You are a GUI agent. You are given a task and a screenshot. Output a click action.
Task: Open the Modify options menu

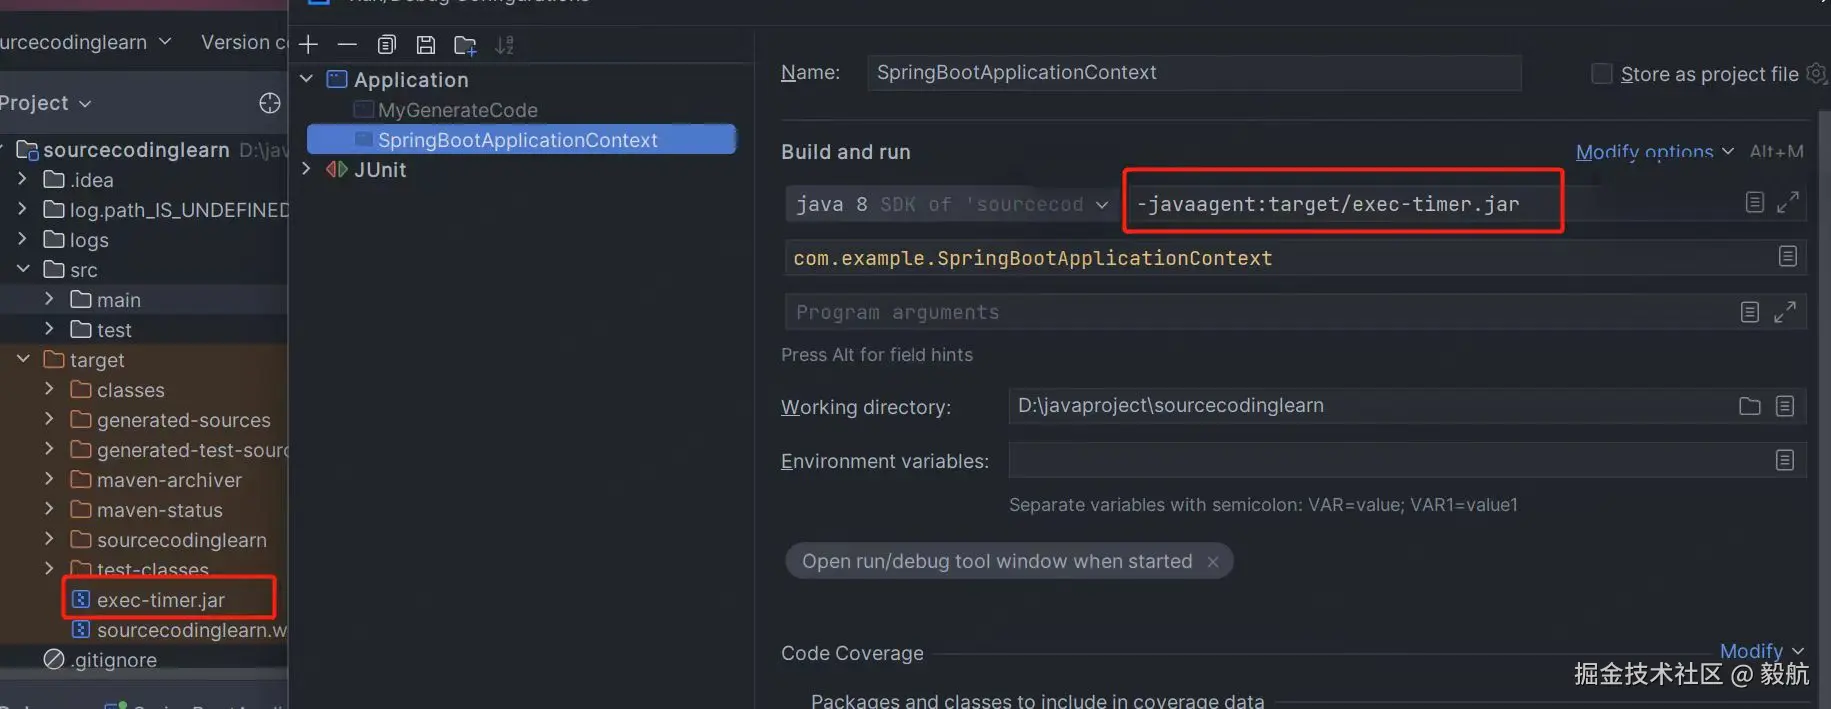point(1653,152)
